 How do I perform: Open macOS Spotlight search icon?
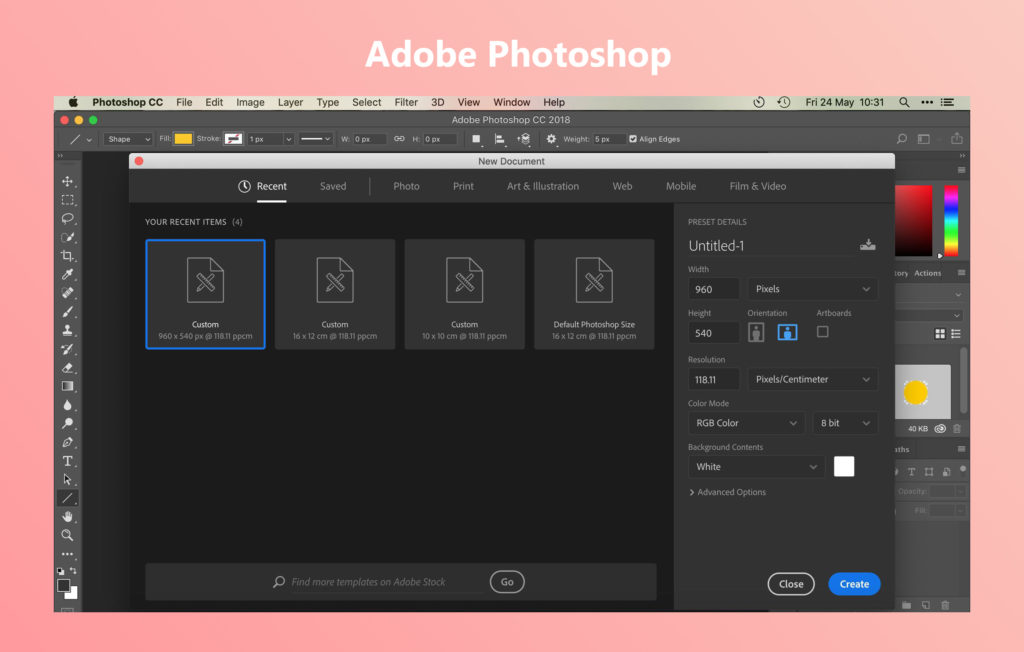[904, 102]
